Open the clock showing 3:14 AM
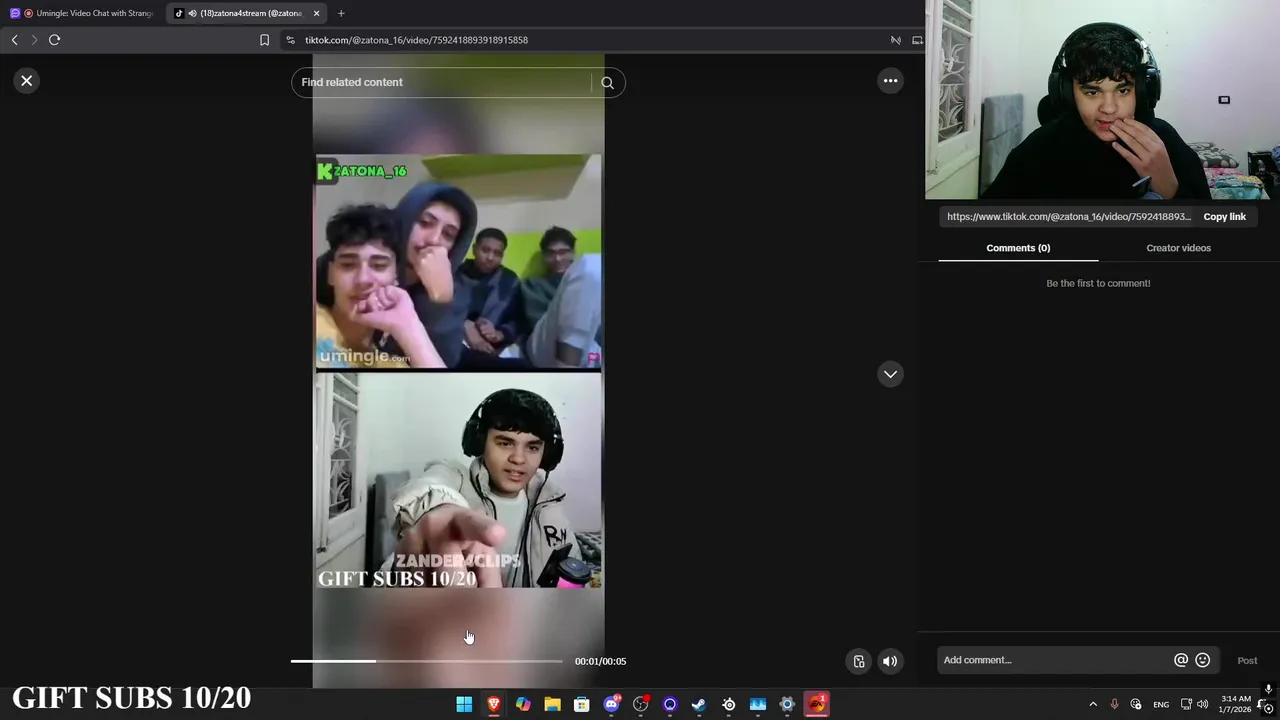This screenshot has height=720, width=1280. point(1236,704)
